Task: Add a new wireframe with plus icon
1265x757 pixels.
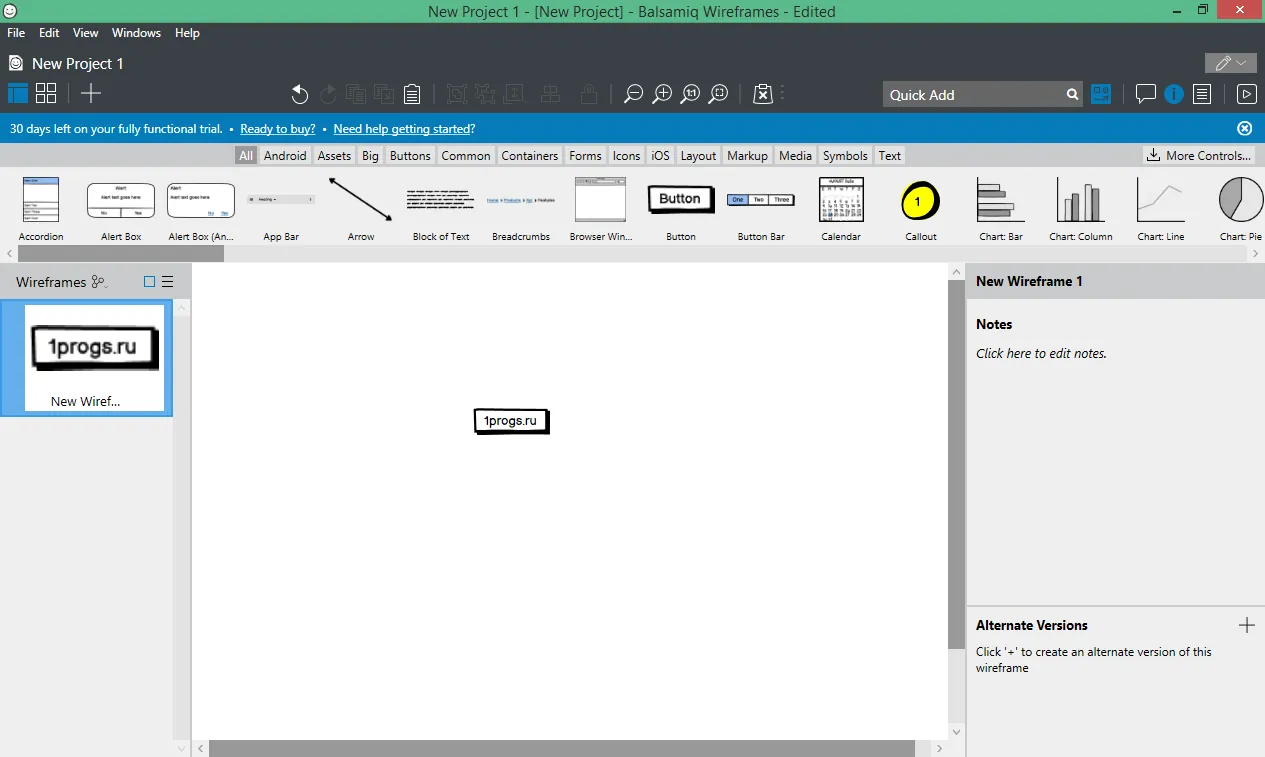Action: [x=91, y=93]
